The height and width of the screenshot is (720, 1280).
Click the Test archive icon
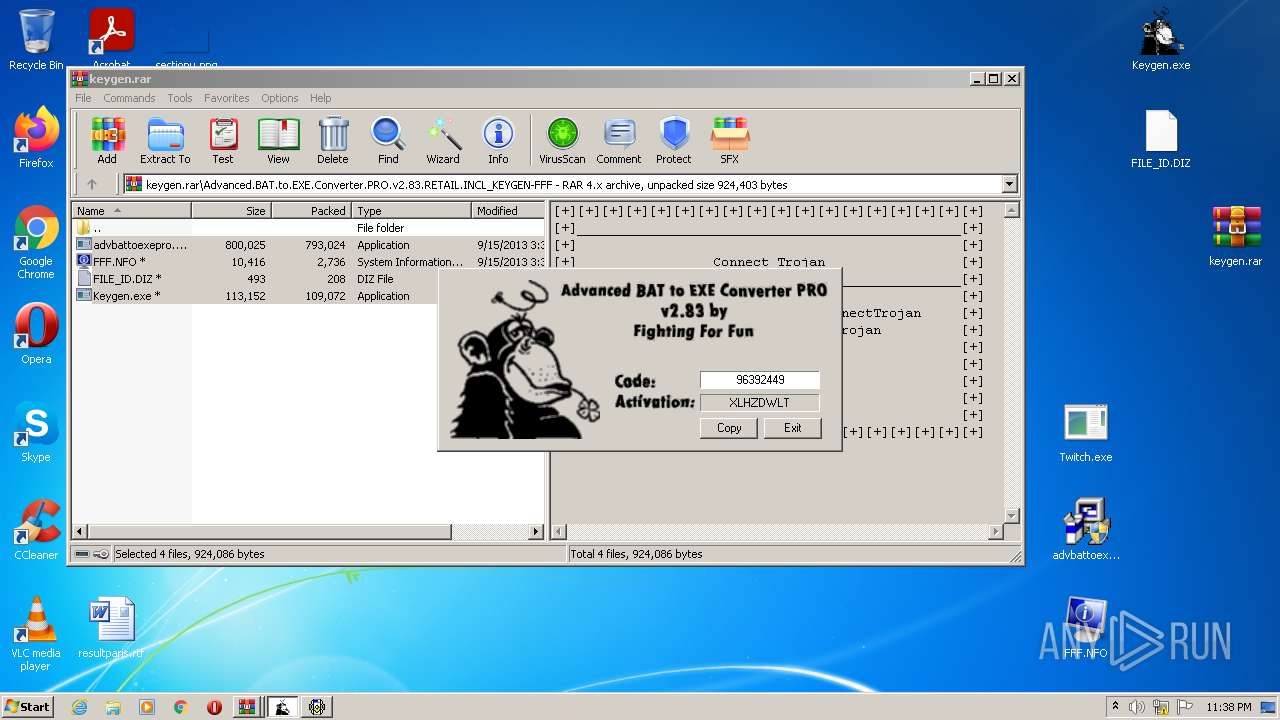(223, 140)
